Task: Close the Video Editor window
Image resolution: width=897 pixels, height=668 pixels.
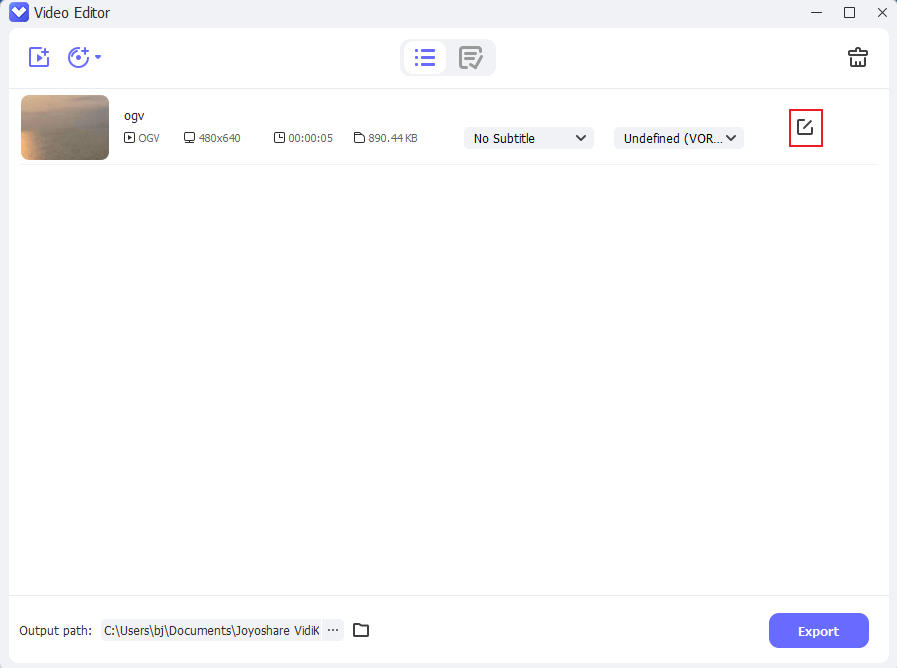Action: [x=880, y=13]
